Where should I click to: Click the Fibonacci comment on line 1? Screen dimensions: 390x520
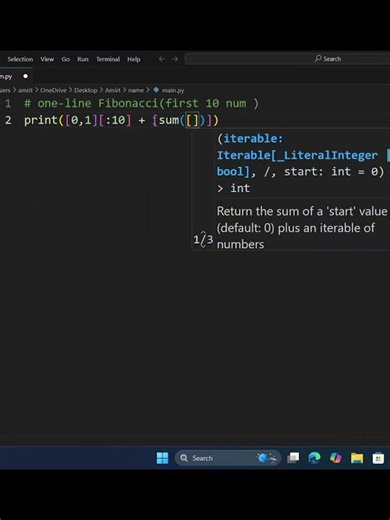point(141,103)
